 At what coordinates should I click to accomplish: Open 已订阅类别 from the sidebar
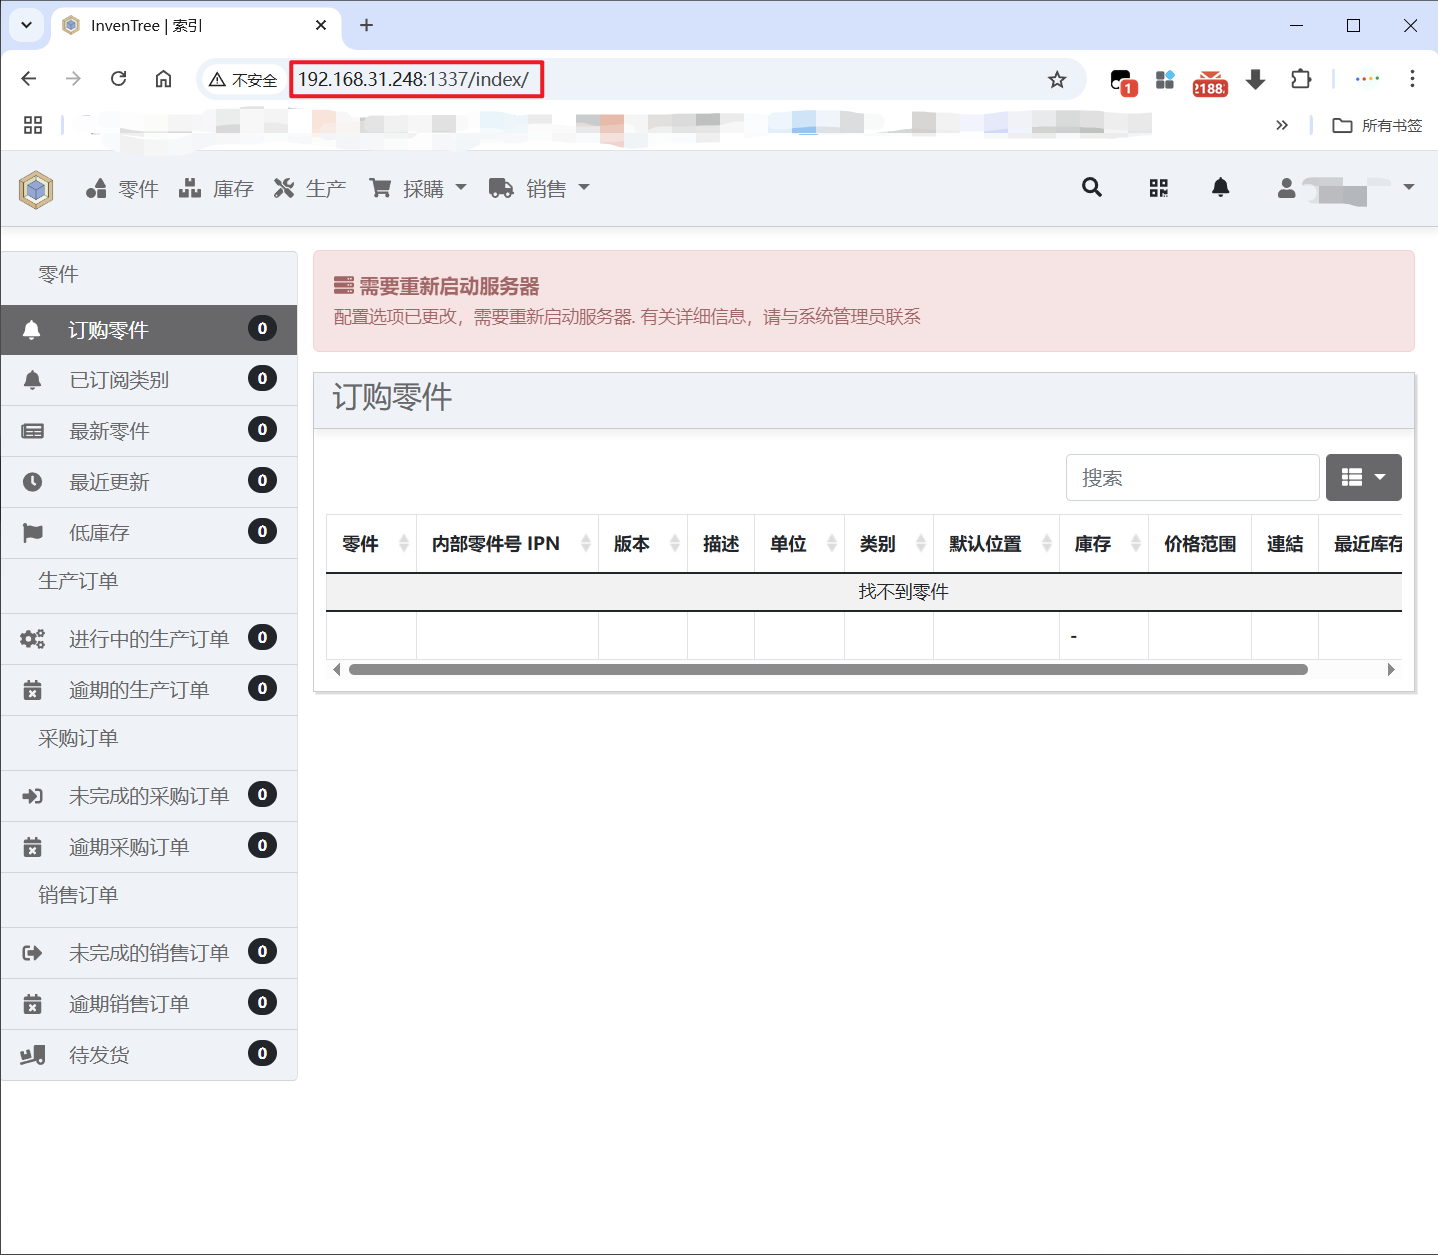pos(120,380)
